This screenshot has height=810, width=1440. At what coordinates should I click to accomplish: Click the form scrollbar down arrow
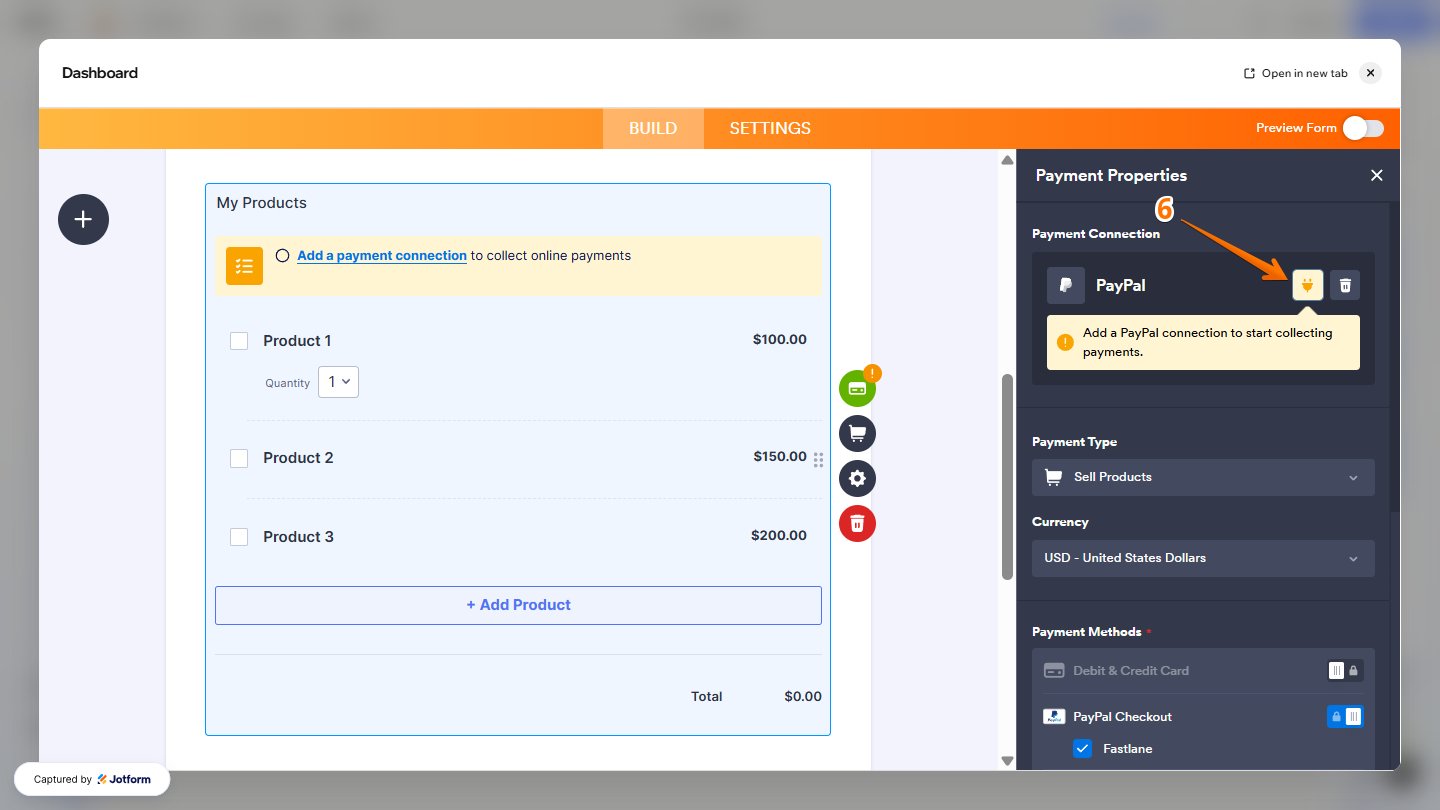[x=1007, y=761]
